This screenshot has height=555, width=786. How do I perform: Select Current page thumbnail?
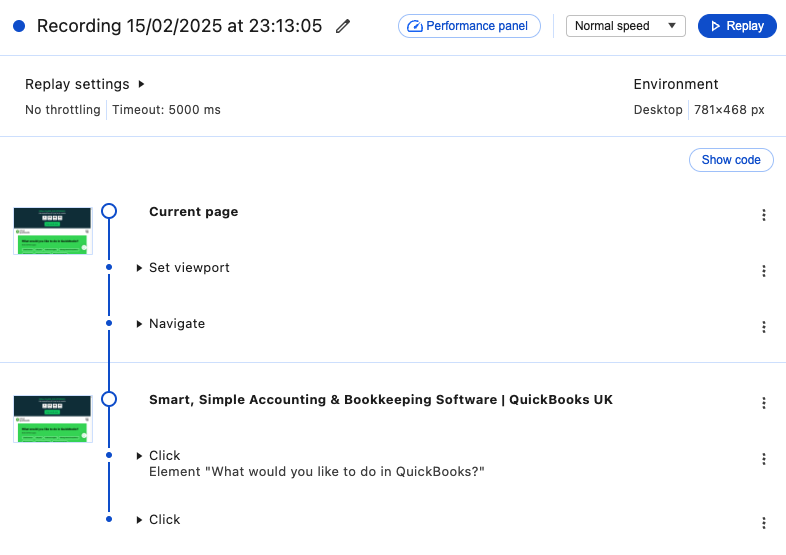coord(53,231)
